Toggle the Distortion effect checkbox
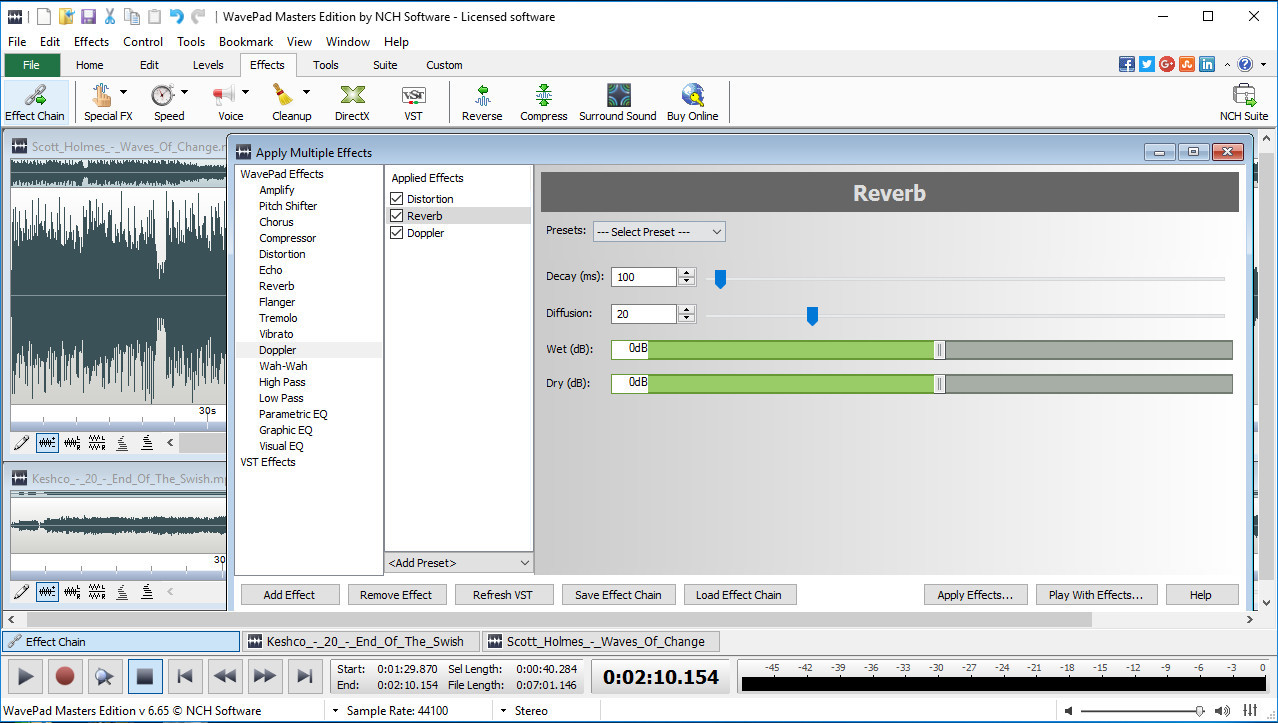1278x723 pixels. 397,199
